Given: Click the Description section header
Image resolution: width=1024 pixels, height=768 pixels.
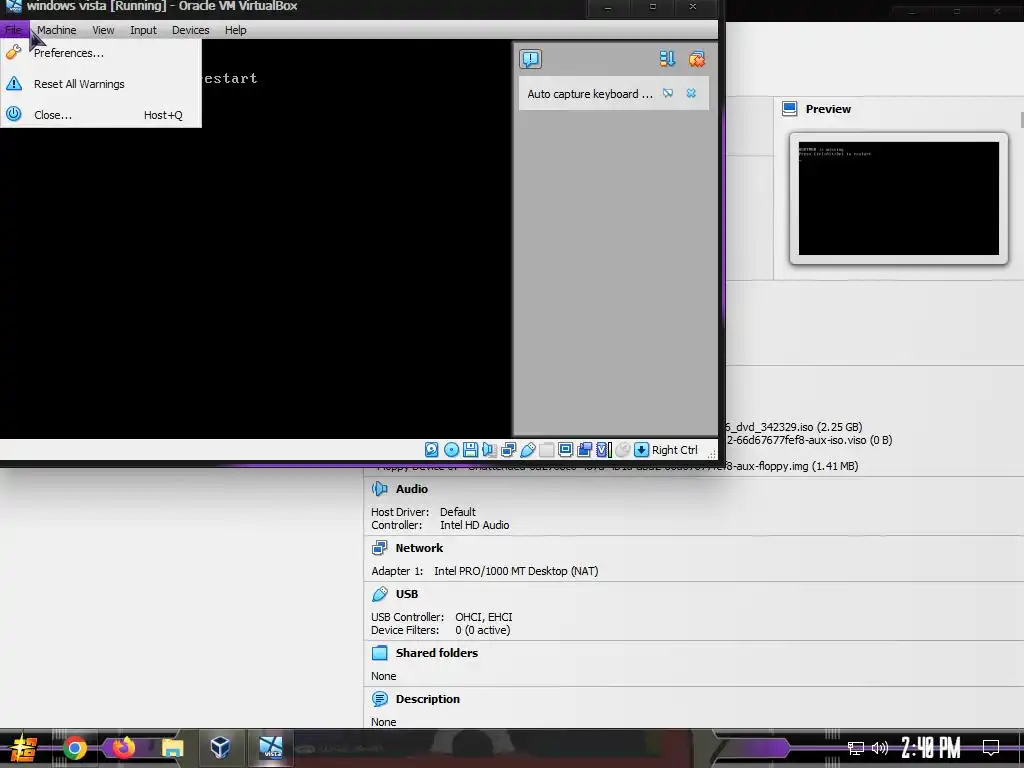Looking at the screenshot, I should tap(428, 699).
